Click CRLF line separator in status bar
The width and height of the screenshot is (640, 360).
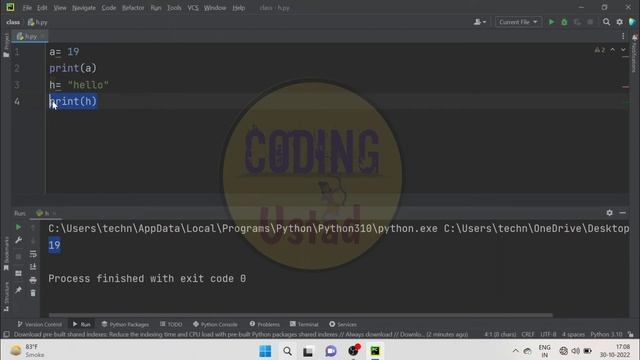[x=528, y=334]
